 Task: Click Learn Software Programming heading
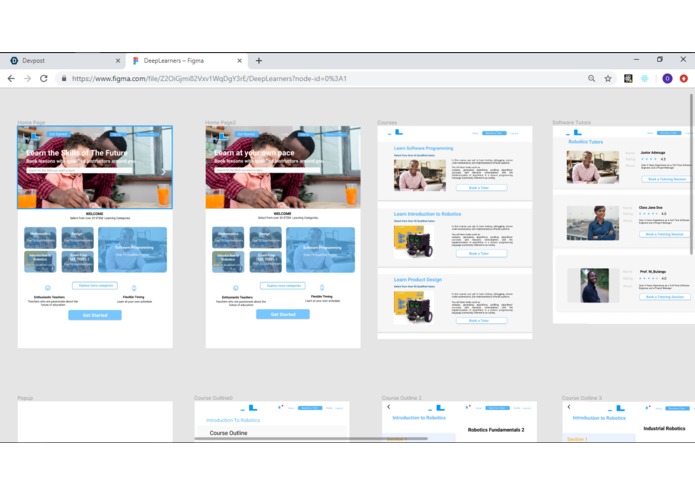click(x=423, y=148)
